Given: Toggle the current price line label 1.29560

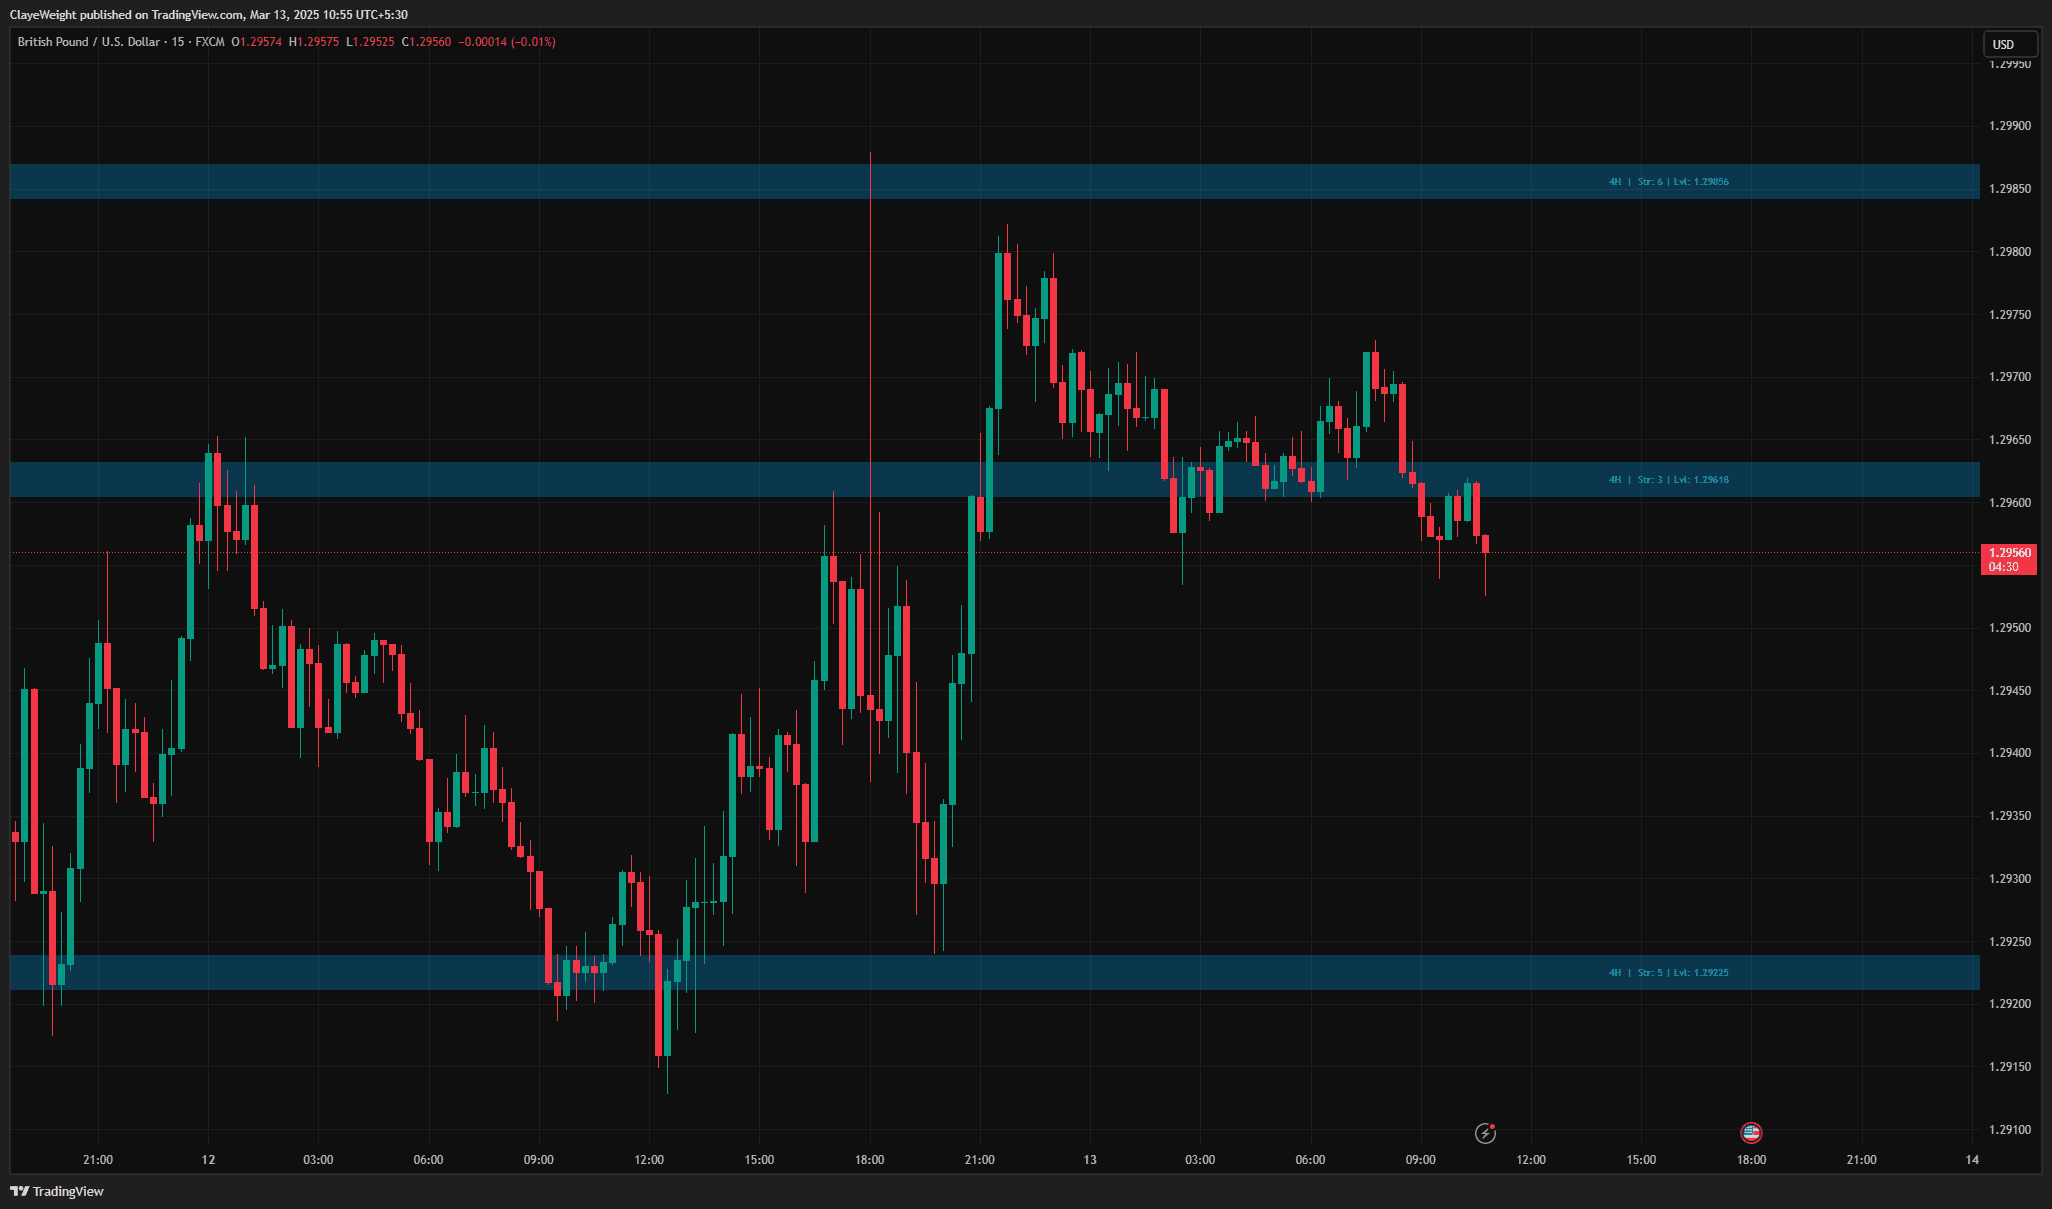Looking at the screenshot, I should click(2009, 551).
